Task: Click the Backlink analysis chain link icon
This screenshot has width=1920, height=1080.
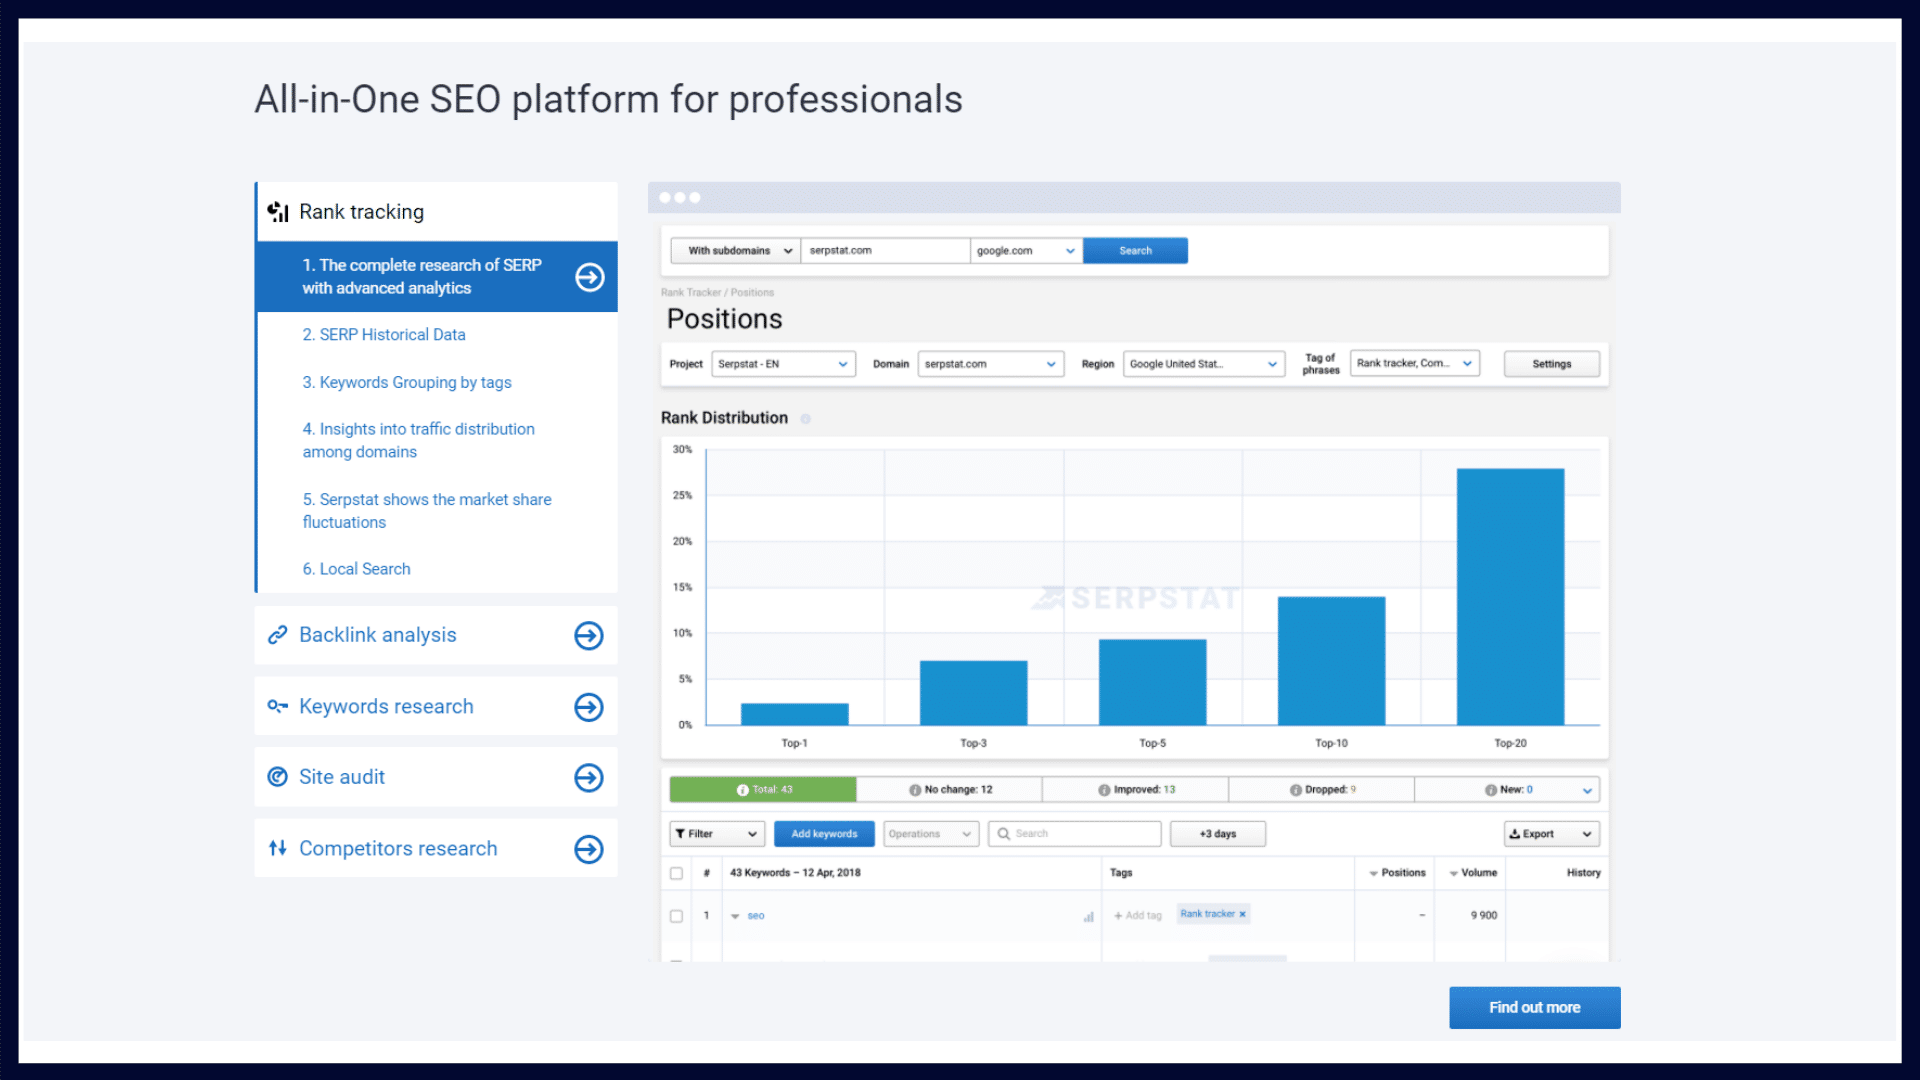Action: tap(277, 635)
